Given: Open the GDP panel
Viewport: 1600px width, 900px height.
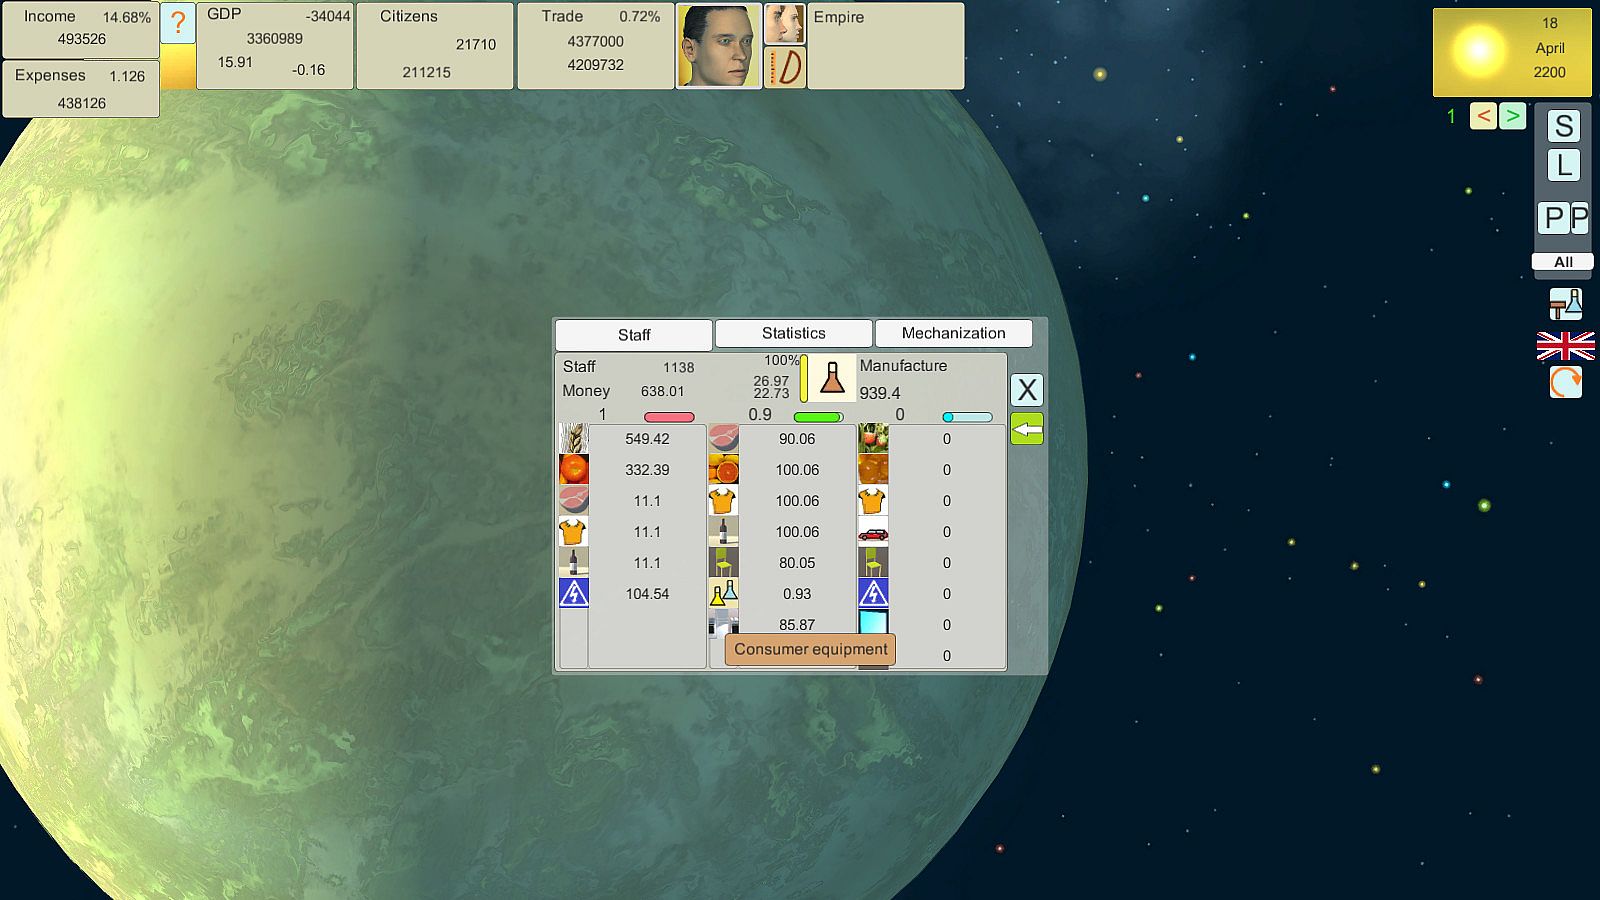Looking at the screenshot, I should click(275, 45).
